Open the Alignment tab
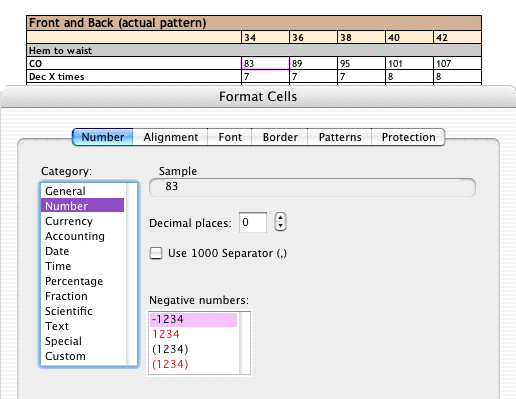516x399 pixels. [170, 137]
